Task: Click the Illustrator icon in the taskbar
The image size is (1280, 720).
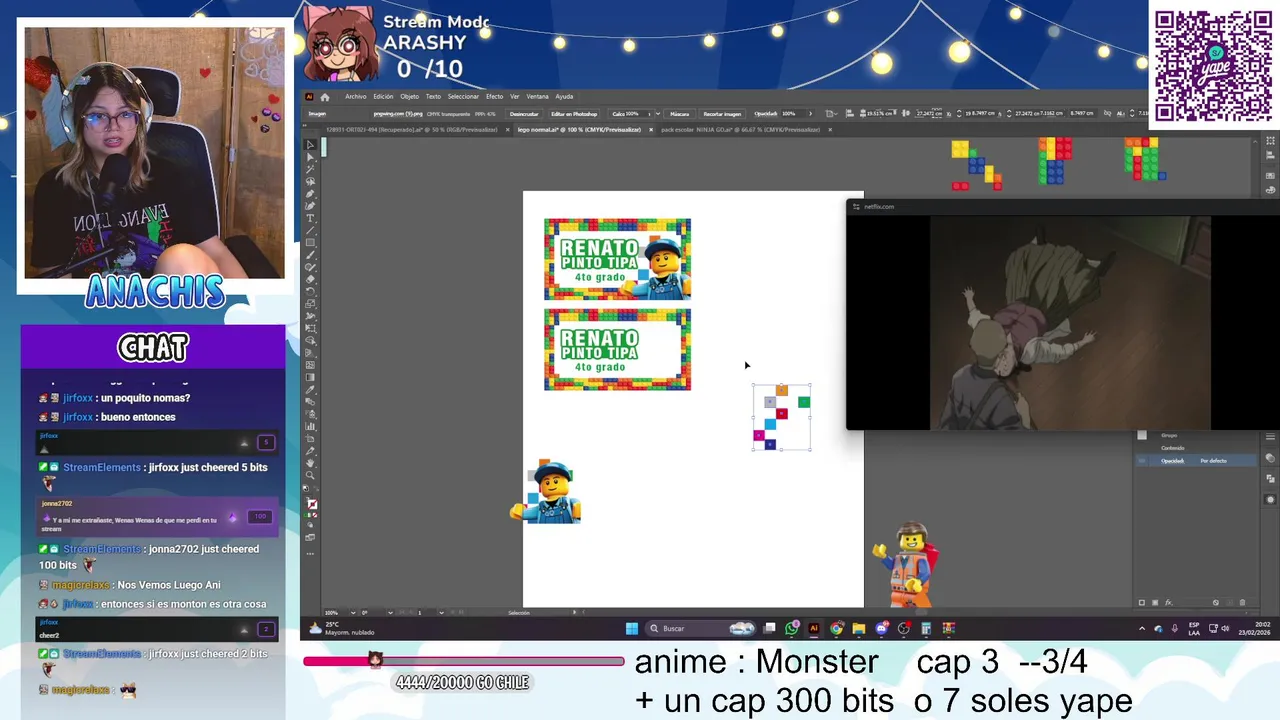Action: (814, 628)
